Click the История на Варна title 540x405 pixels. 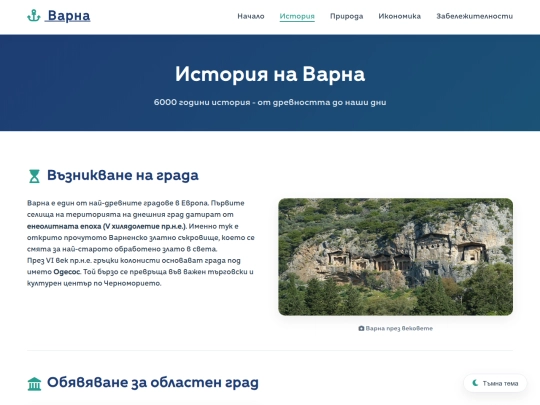(x=270, y=74)
